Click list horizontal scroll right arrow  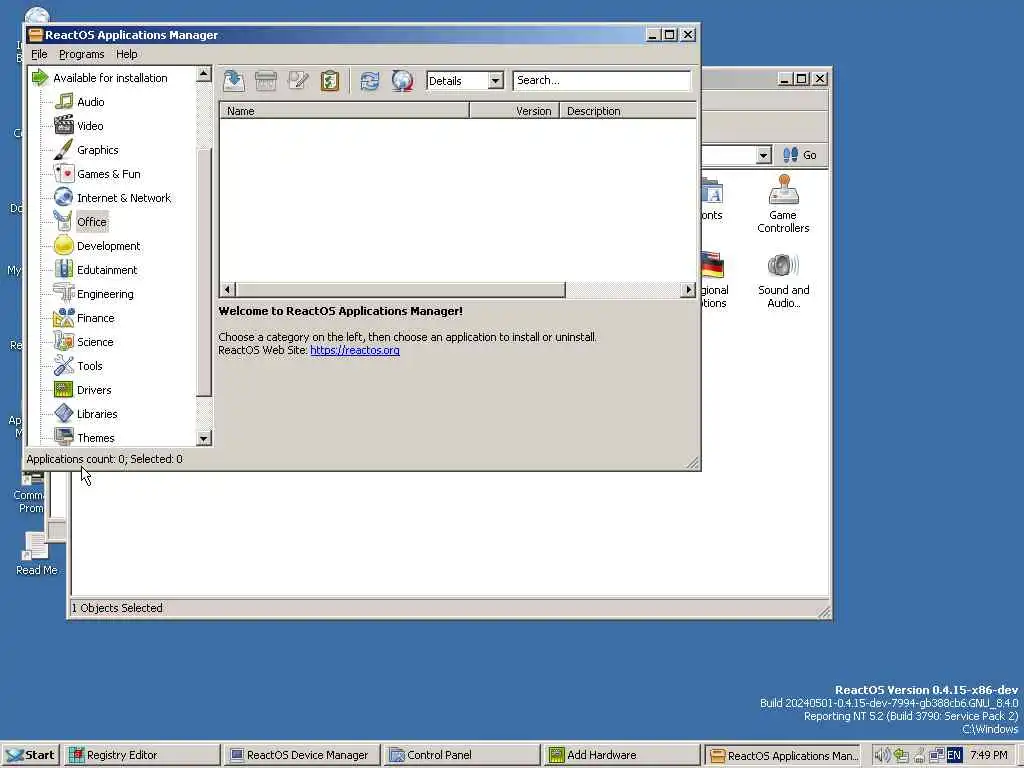(x=688, y=289)
